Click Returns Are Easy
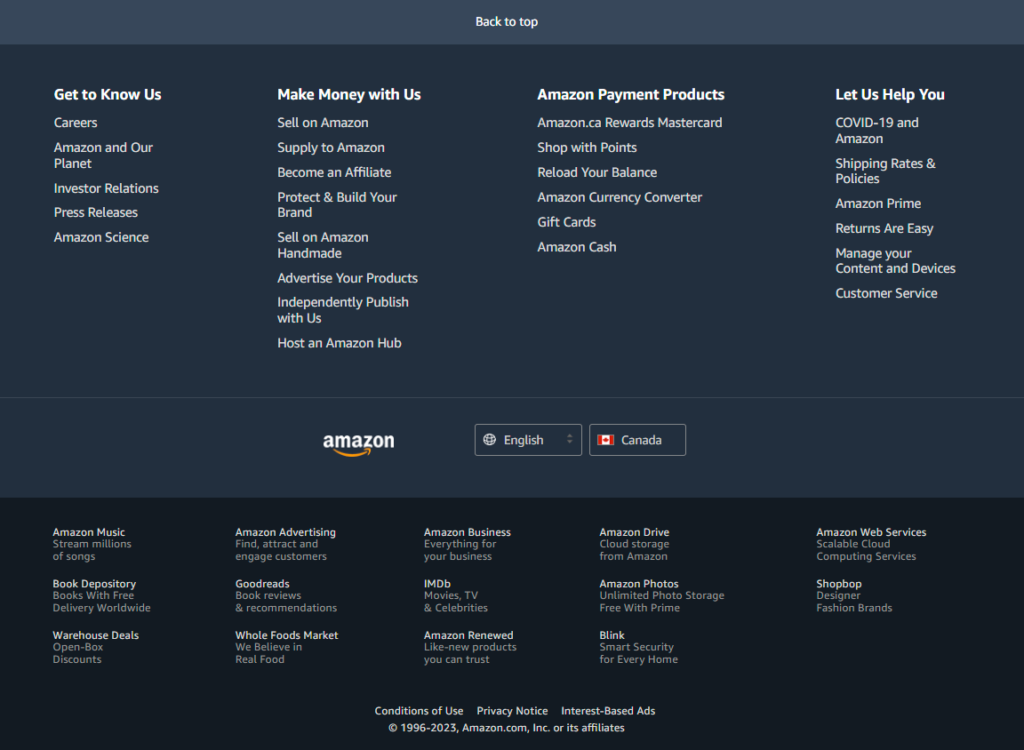This screenshot has width=1024, height=750. click(884, 229)
